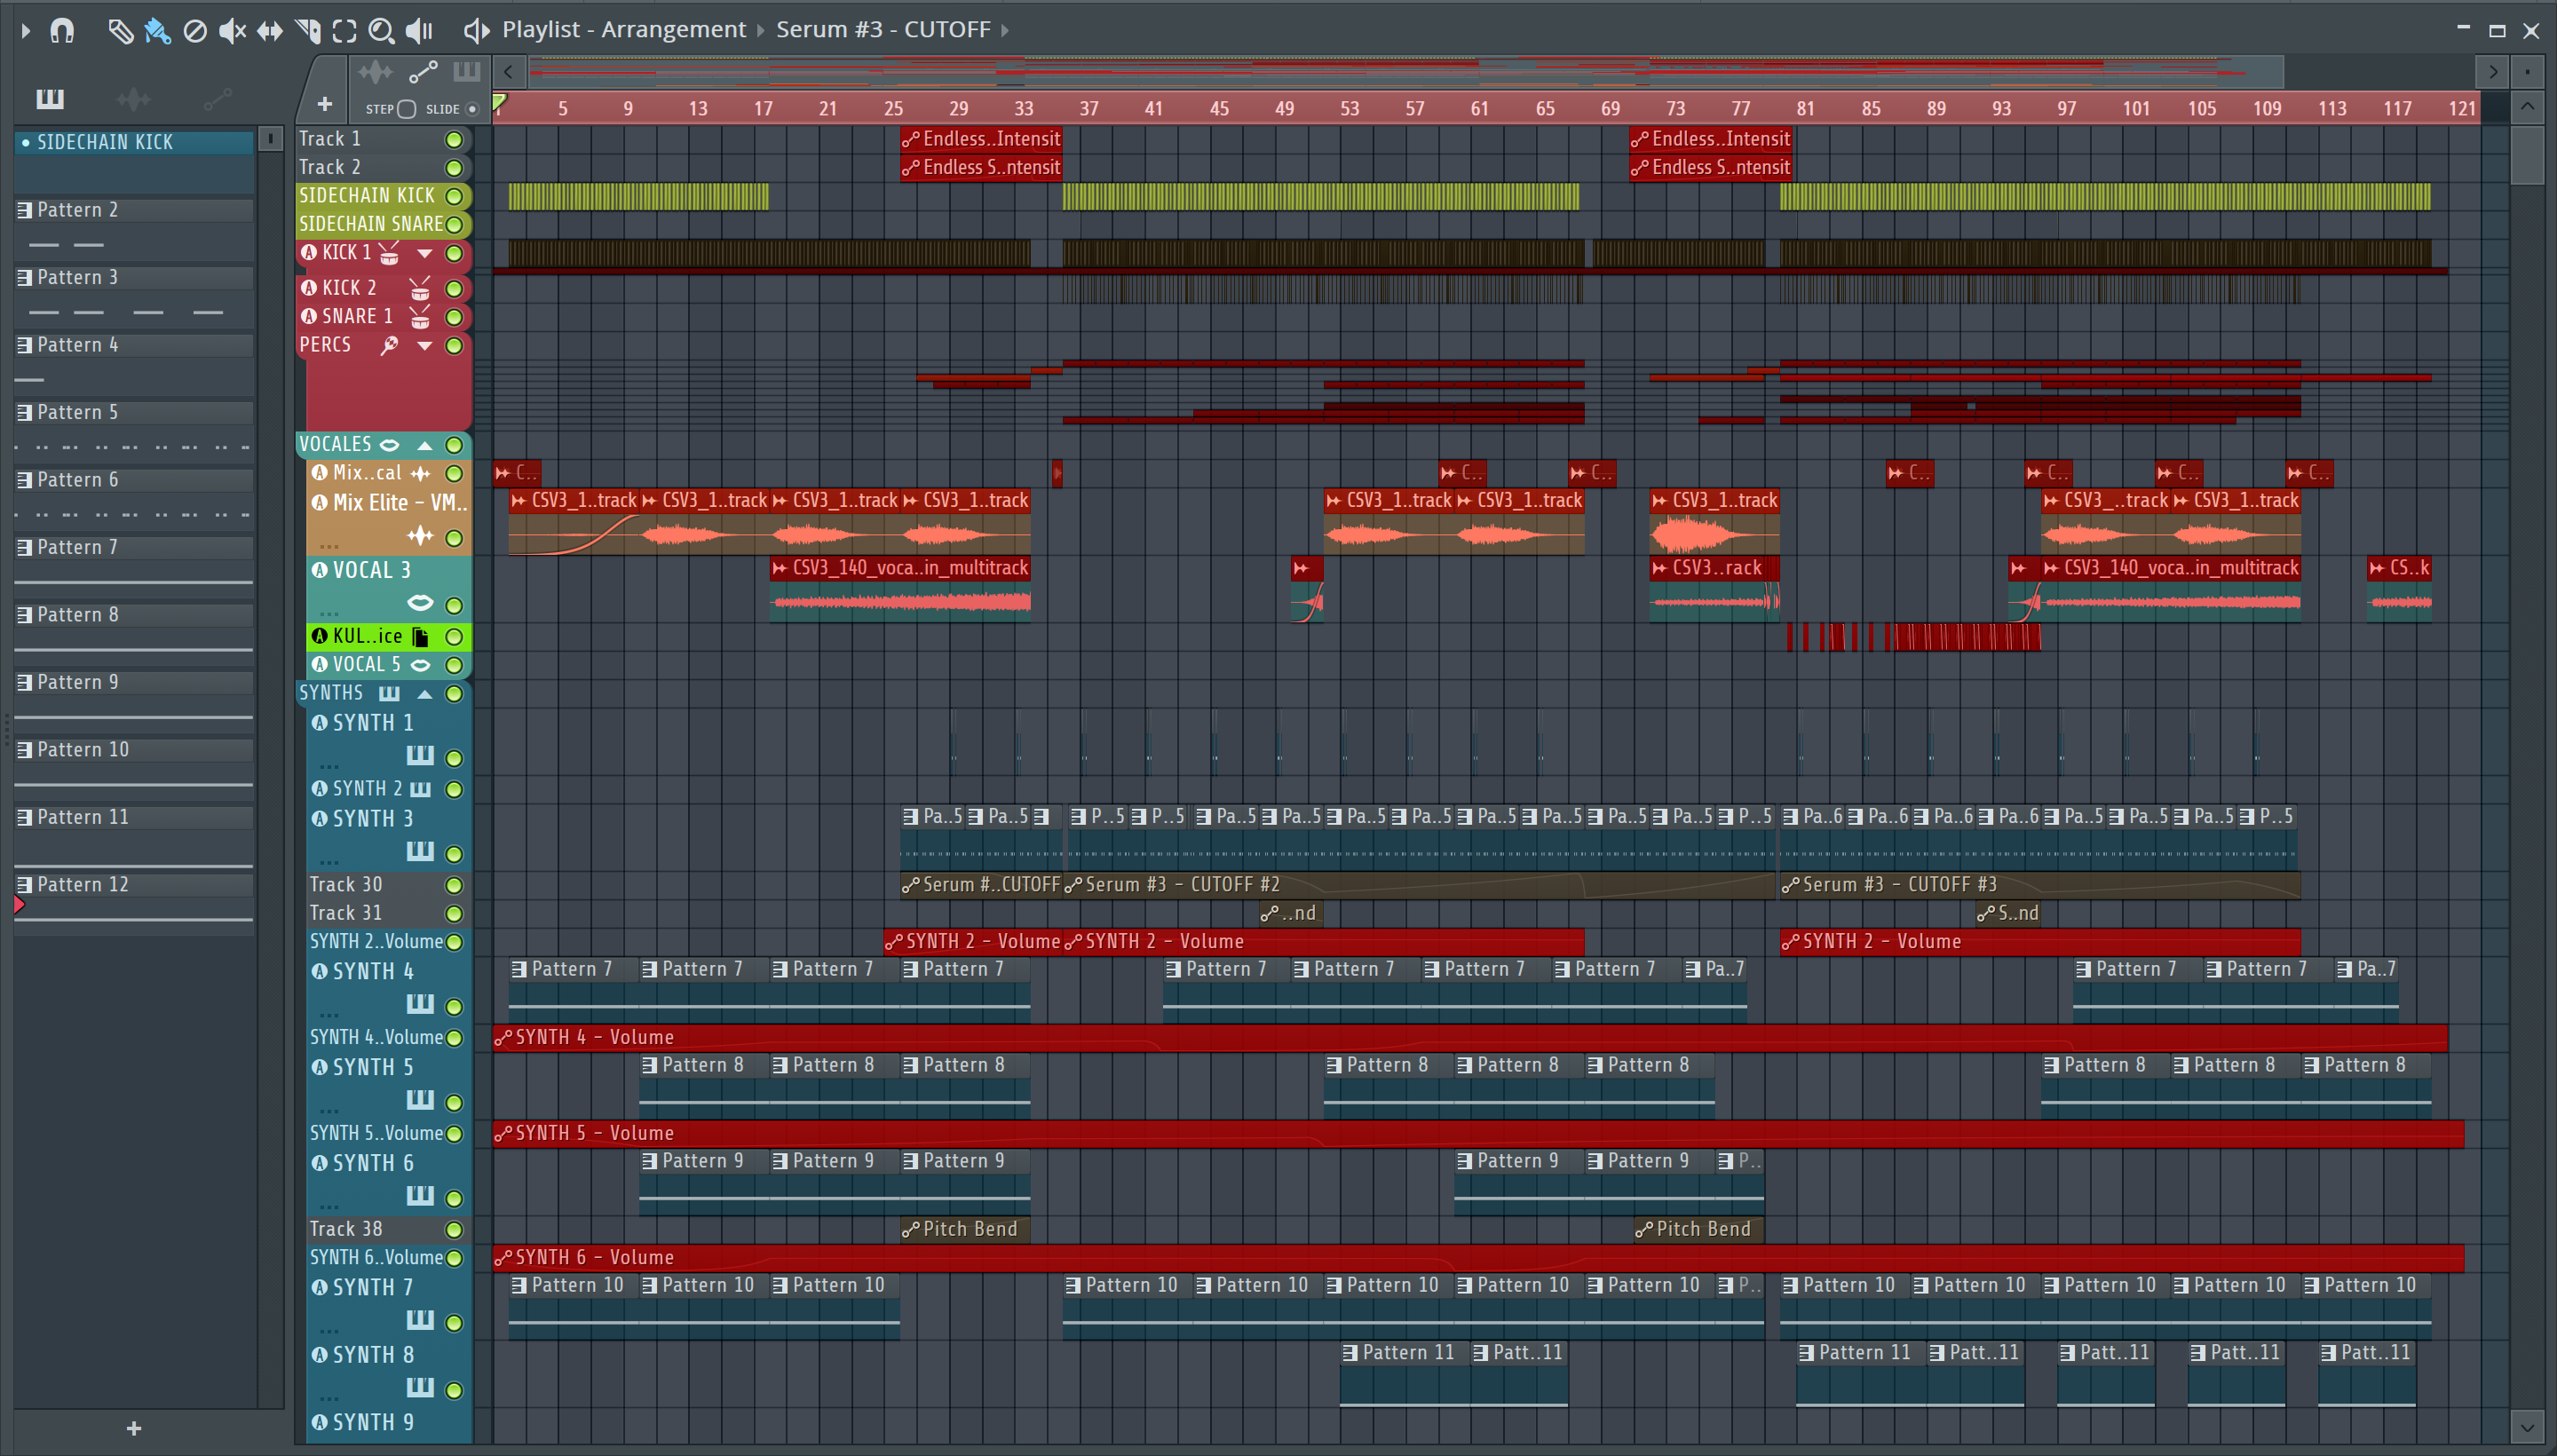
Task: Click the lips icon on VOCAL 3 track
Action: click(420, 602)
